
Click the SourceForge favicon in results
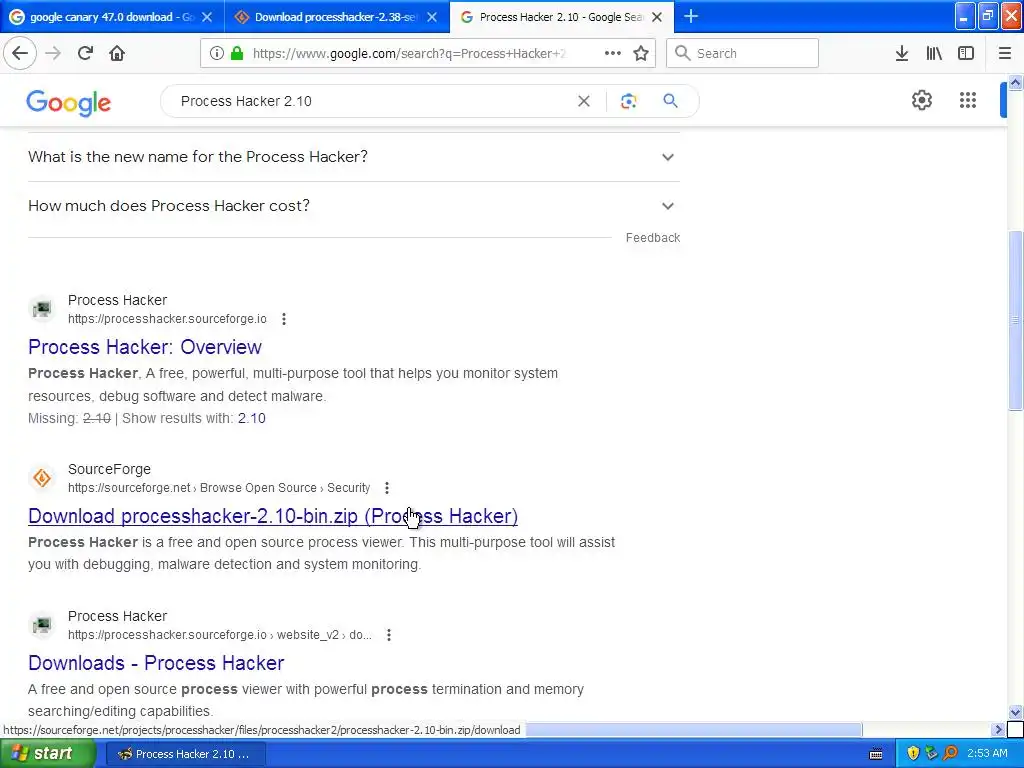pos(42,478)
